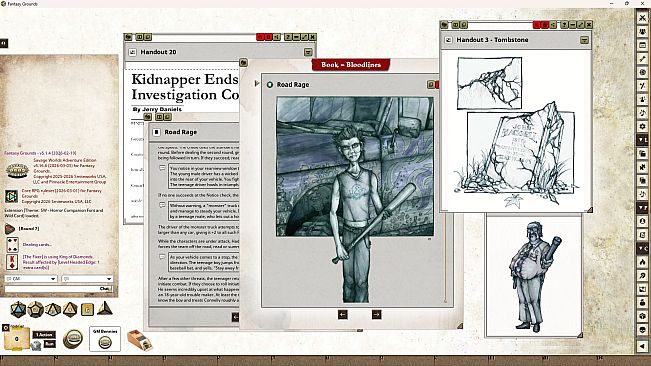This screenshot has height=366, width=651.
Task: Click the Chat send button
Action: 105,288
